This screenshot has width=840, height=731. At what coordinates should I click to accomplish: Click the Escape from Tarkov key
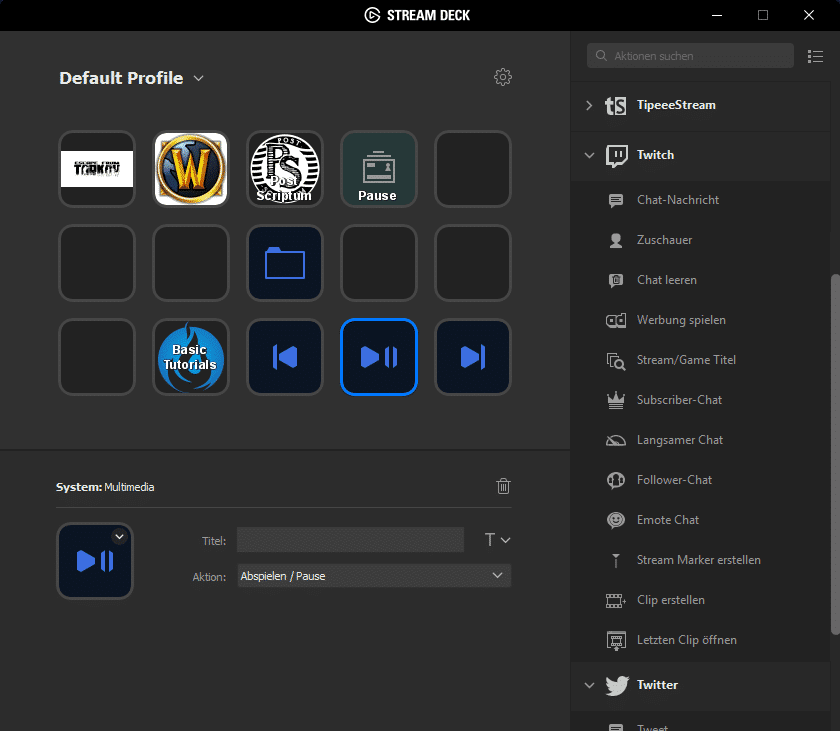coord(97,169)
